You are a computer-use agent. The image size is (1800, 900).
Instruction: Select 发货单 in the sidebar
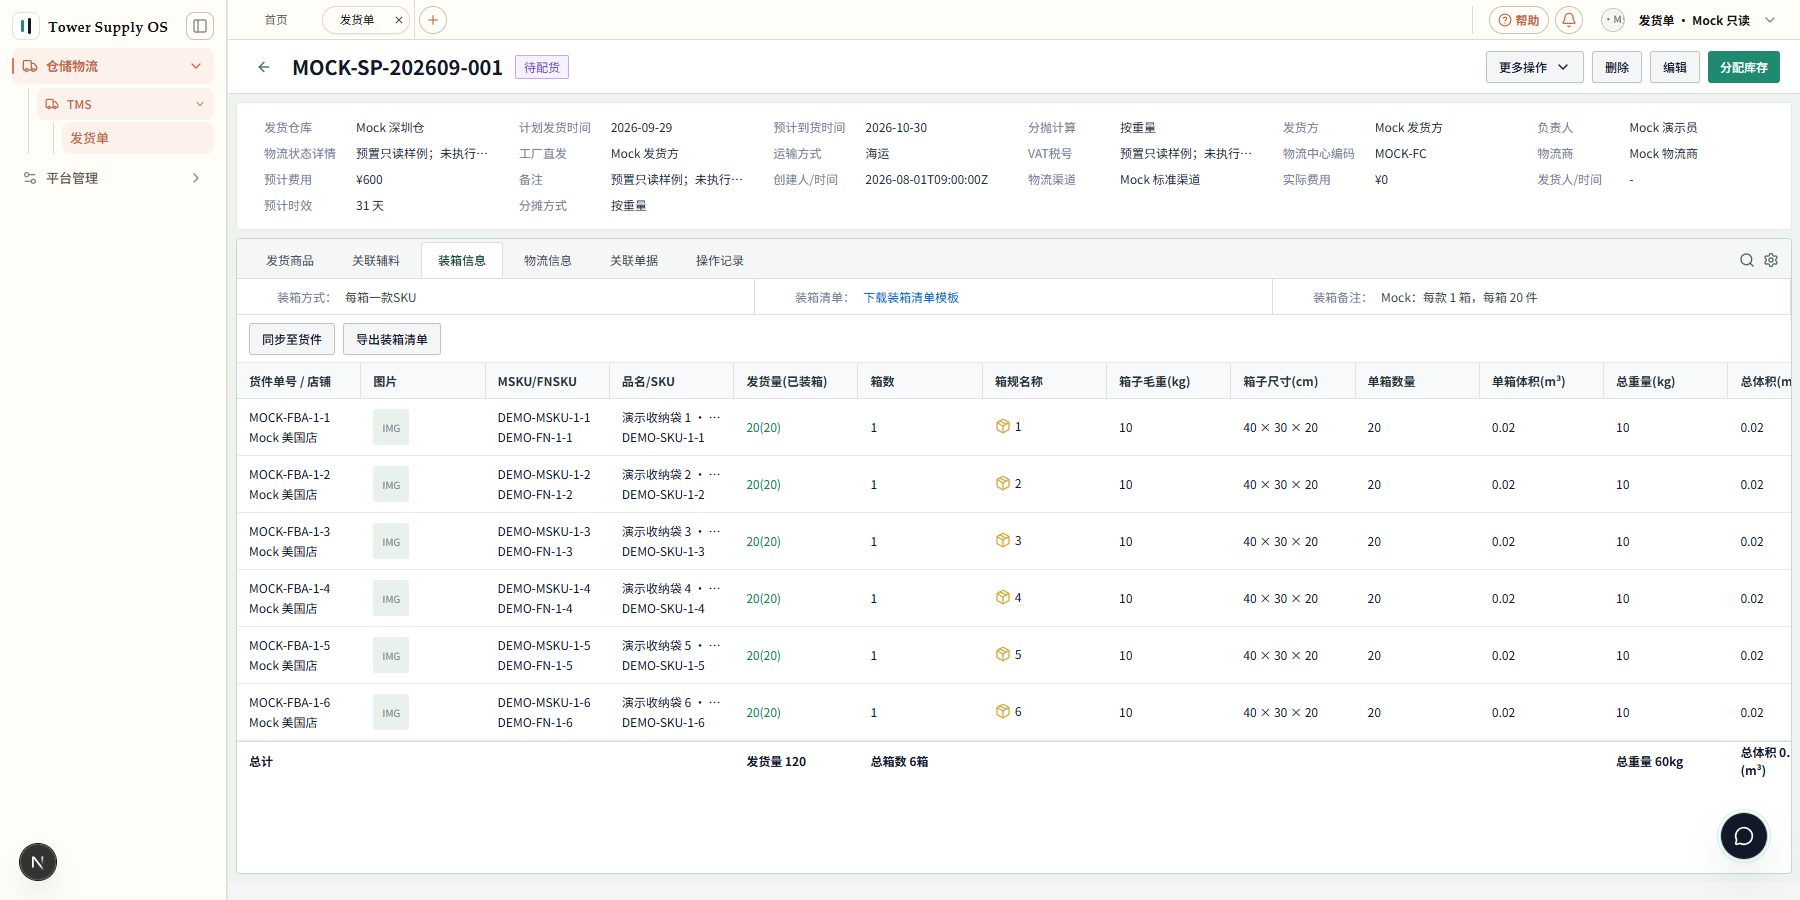click(x=137, y=138)
